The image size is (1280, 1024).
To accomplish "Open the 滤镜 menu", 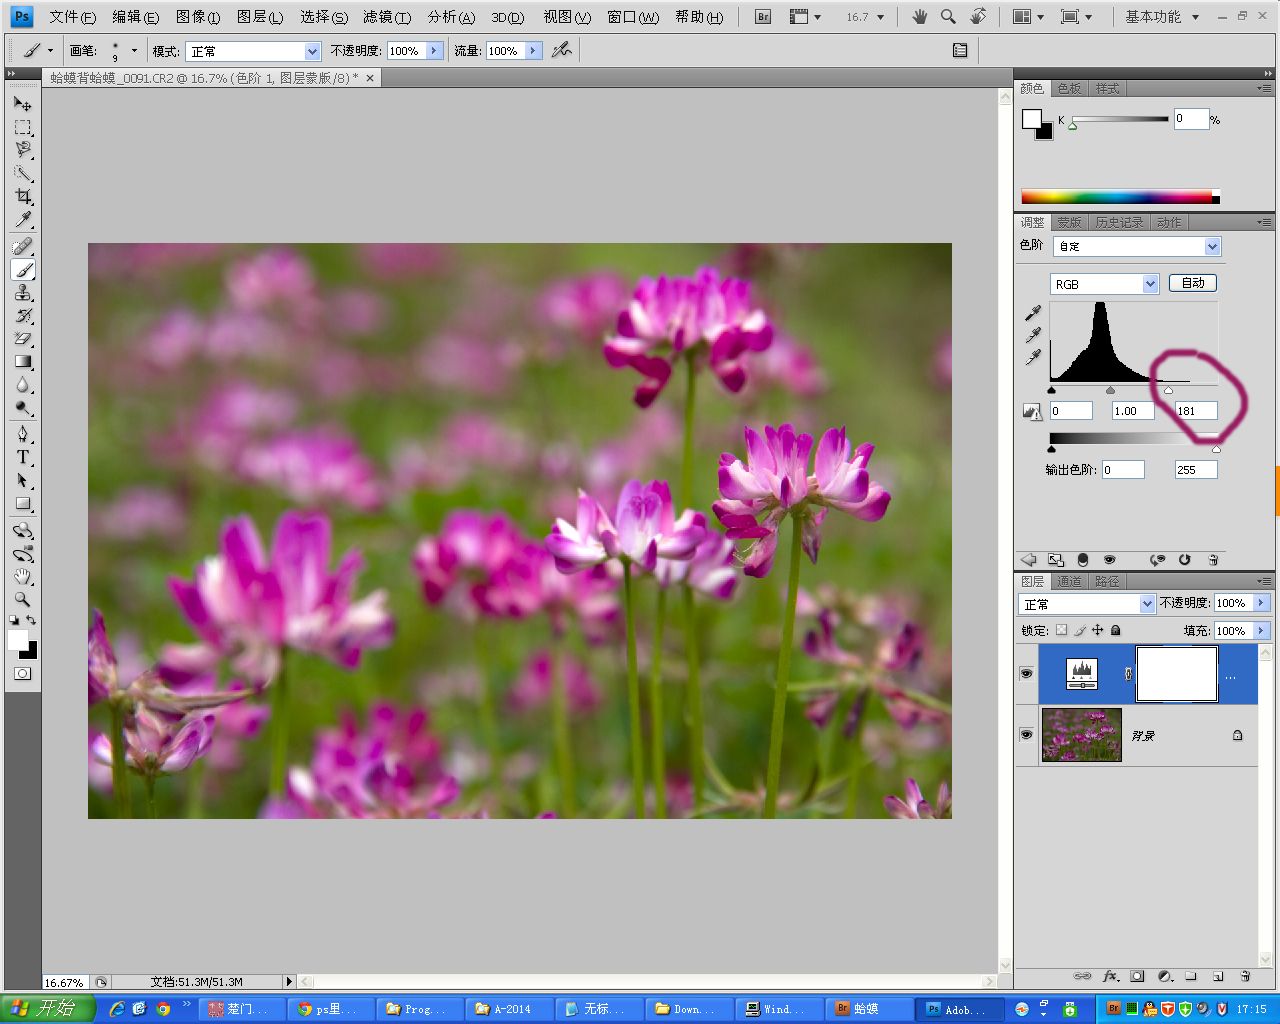I will coord(387,17).
